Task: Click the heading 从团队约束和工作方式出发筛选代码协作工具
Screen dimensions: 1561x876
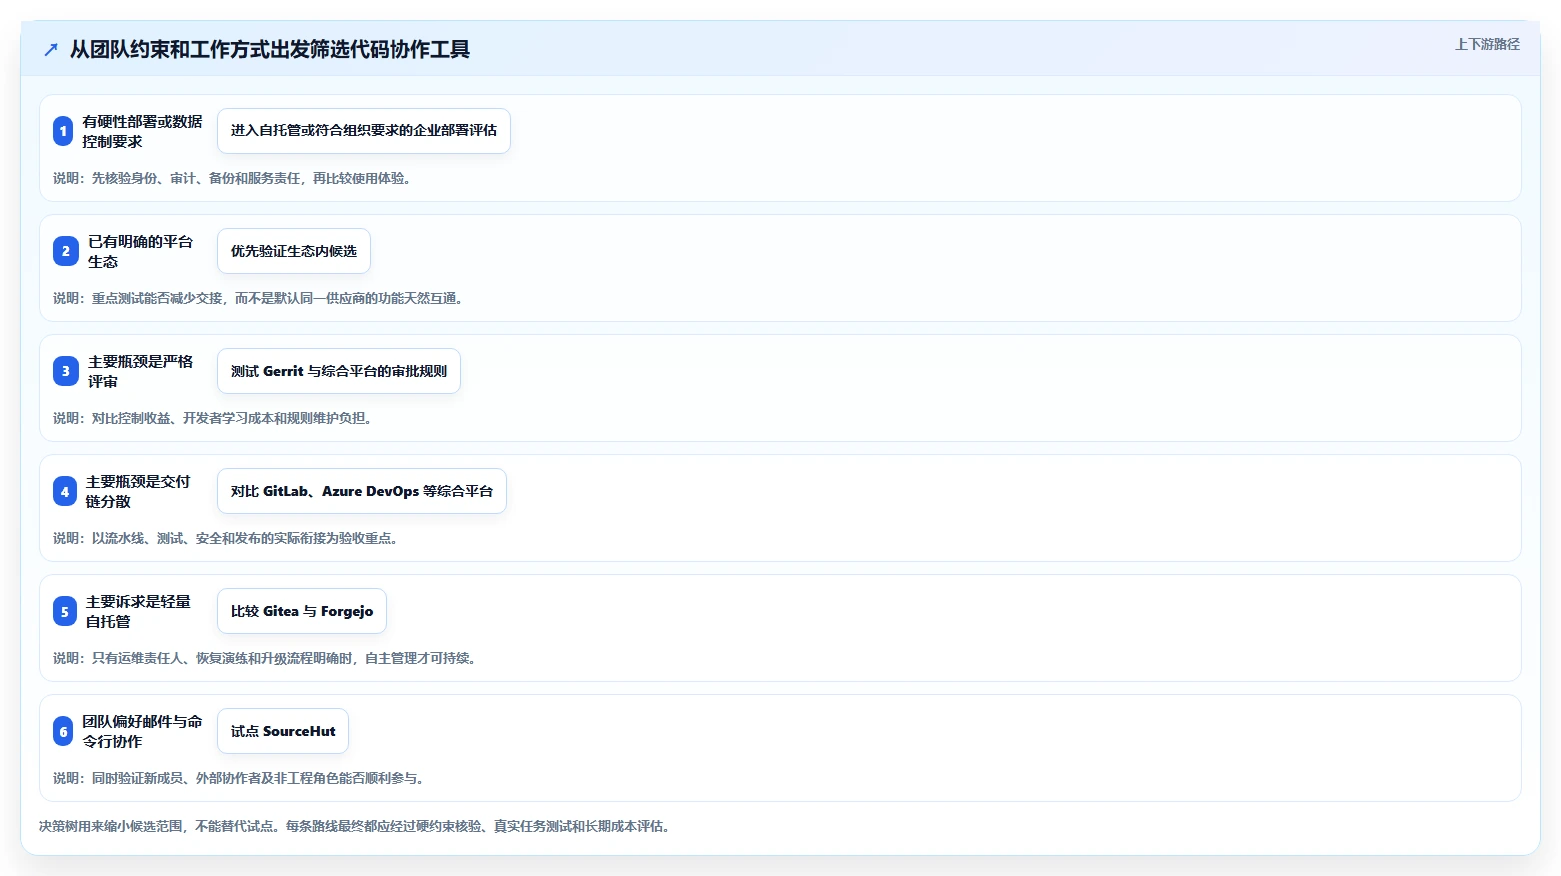Action: click(270, 49)
